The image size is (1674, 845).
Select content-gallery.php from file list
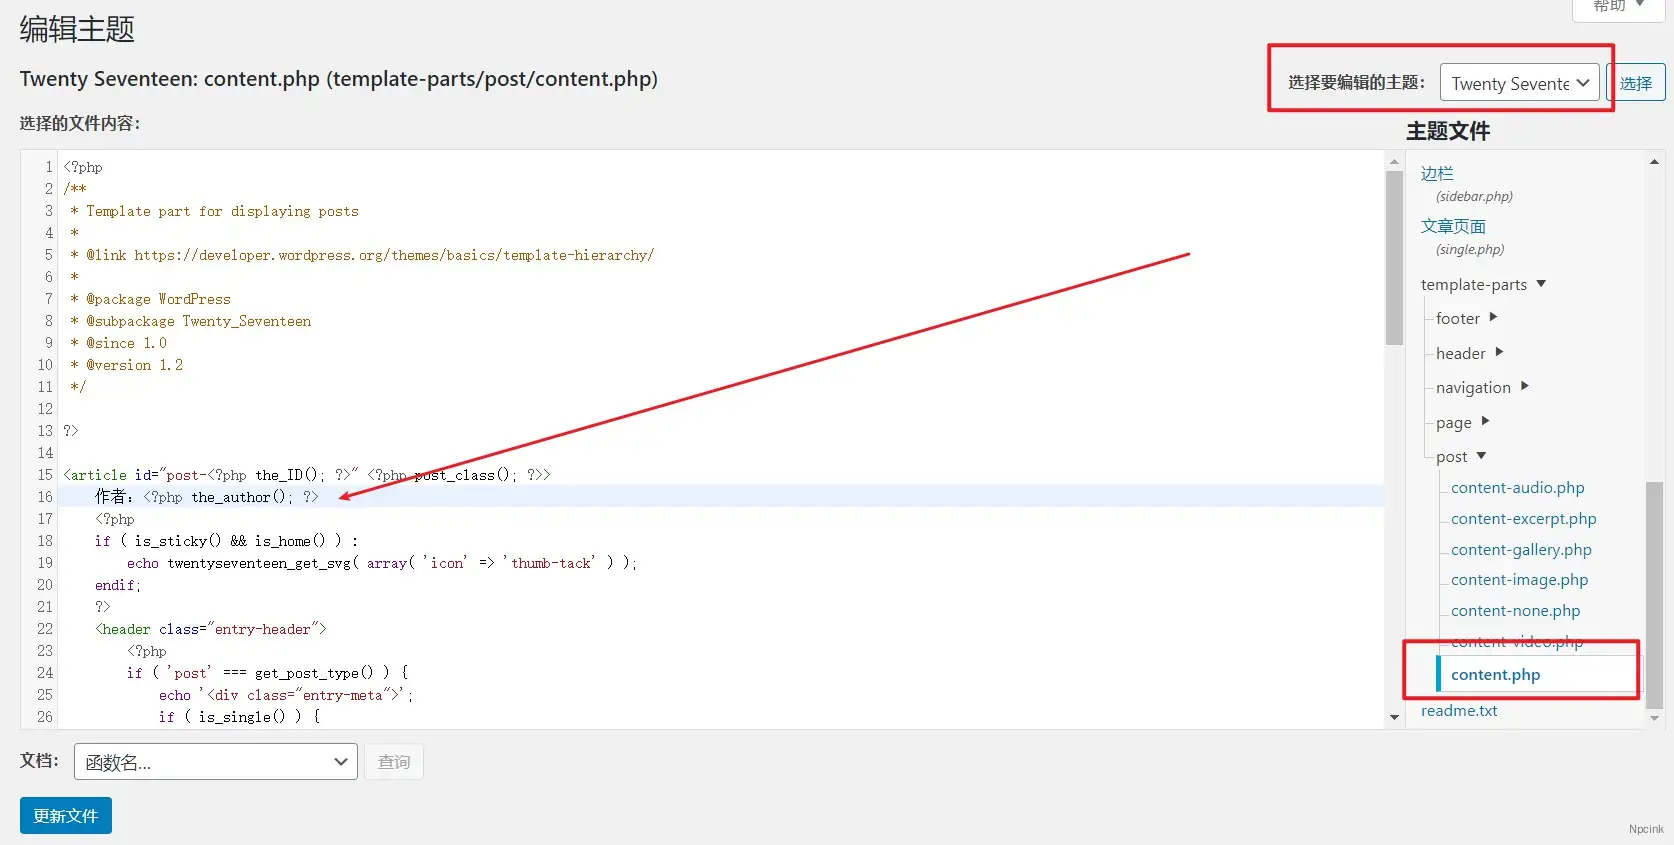click(1521, 550)
